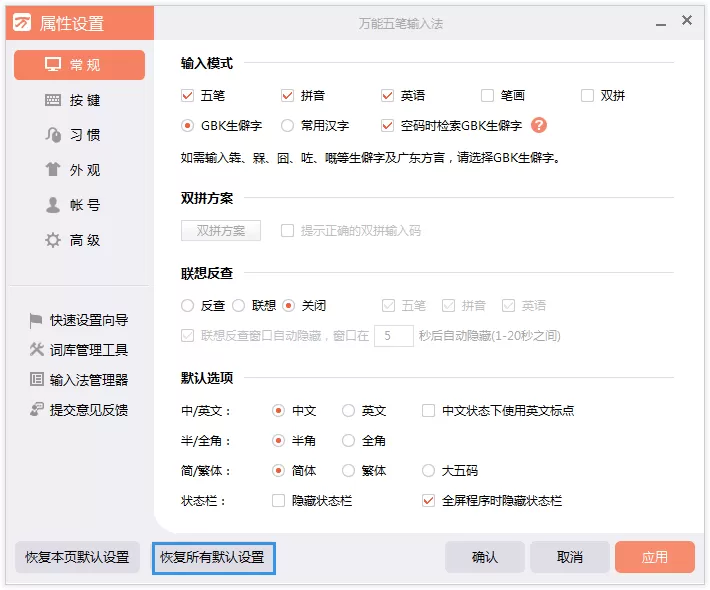Select the 常用汉字 radio button
The width and height of the screenshot is (710, 590).
[288, 125]
